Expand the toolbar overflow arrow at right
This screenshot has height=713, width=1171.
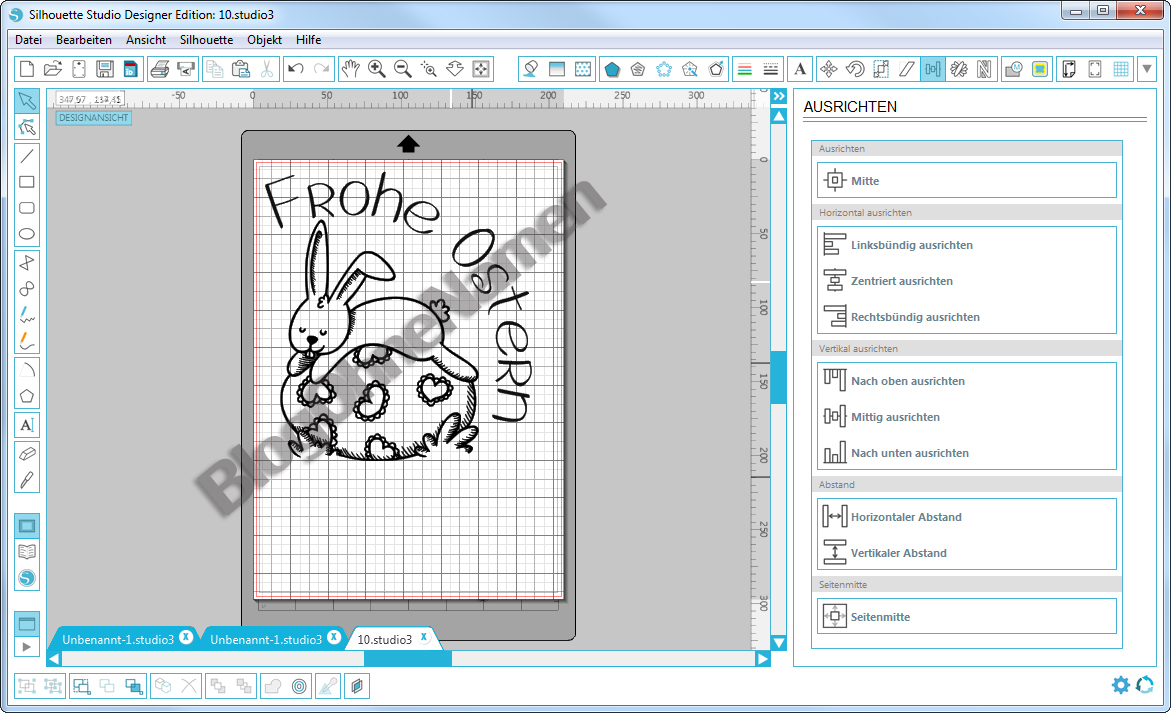tap(1148, 69)
